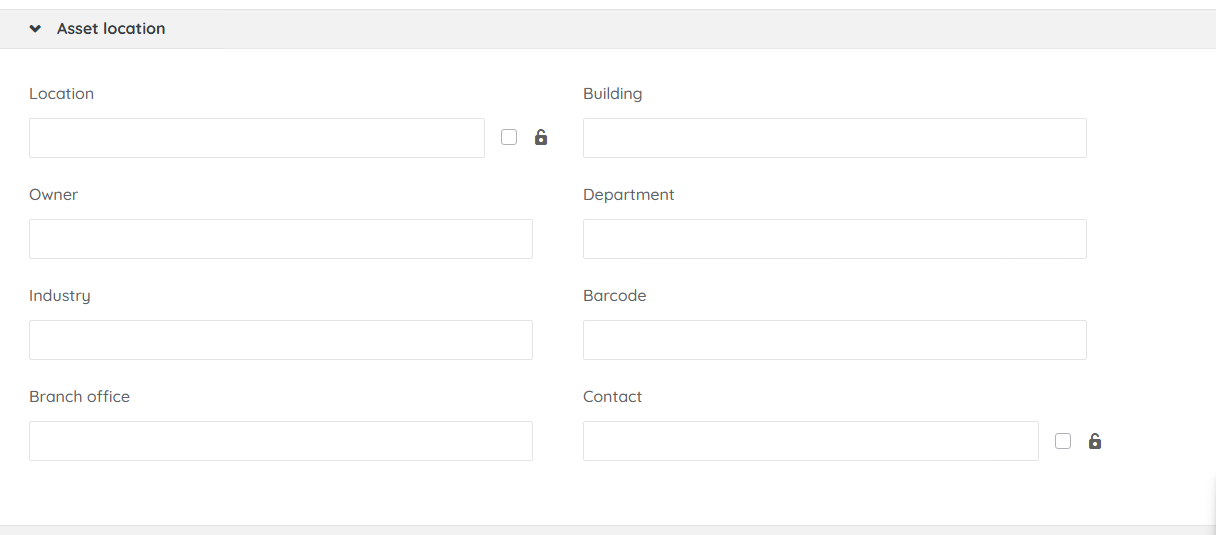Click the Industry label text

tap(59, 296)
